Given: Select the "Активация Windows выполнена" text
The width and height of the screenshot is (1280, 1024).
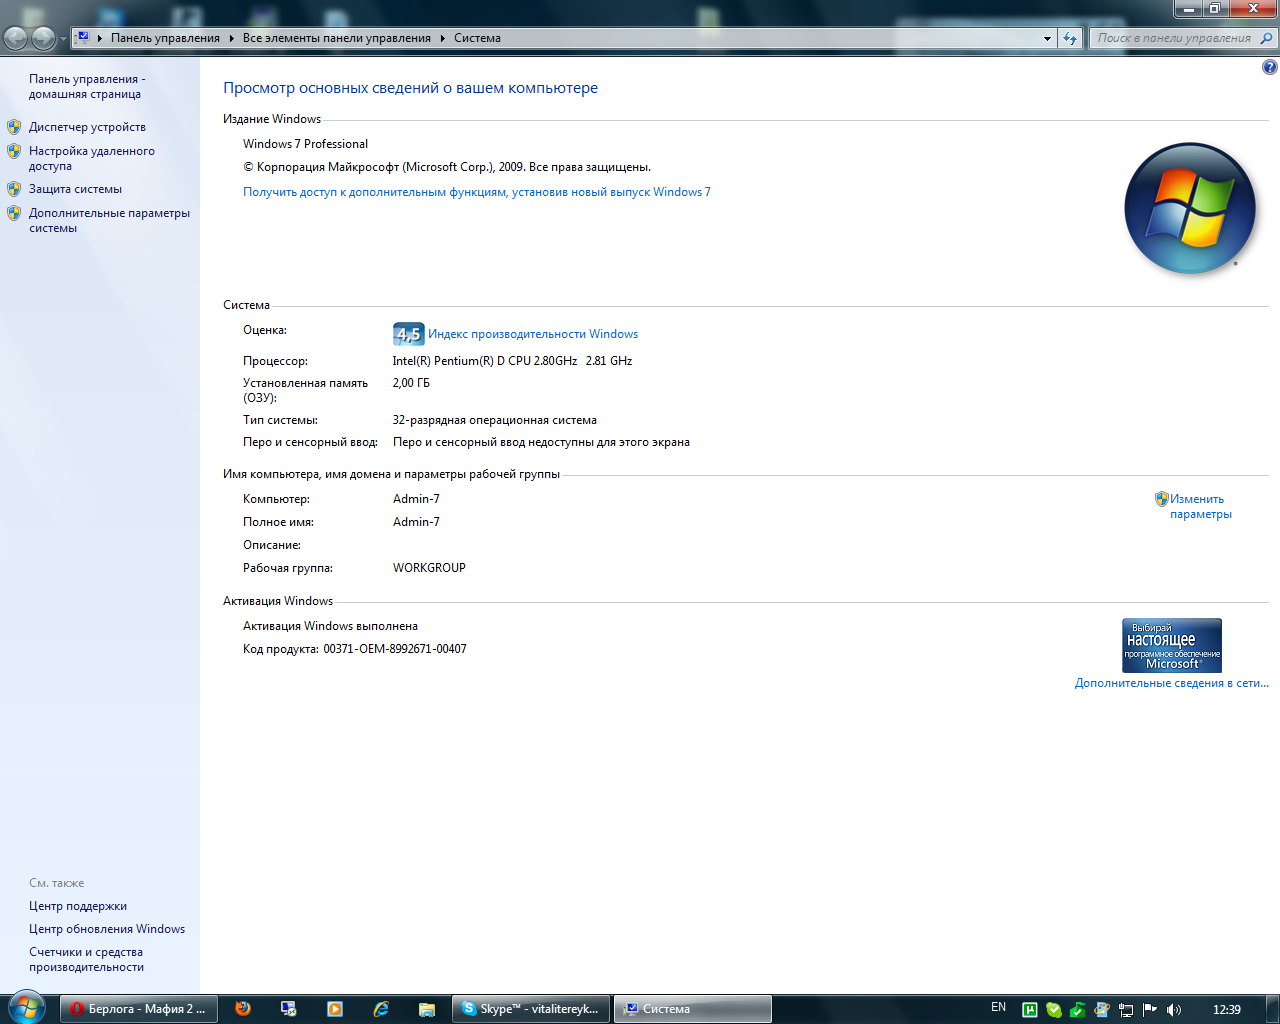Looking at the screenshot, I should (x=330, y=626).
